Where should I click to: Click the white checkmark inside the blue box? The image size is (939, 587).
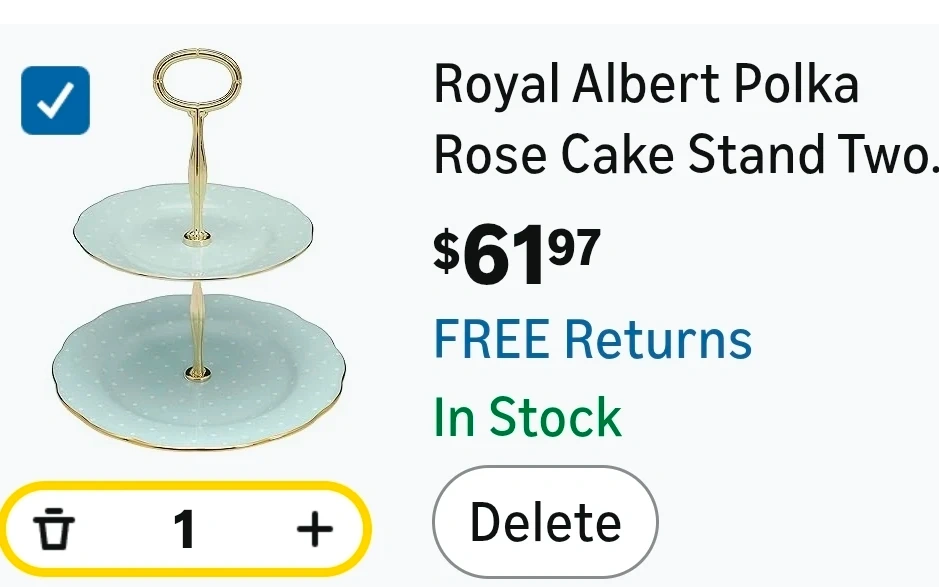coord(55,100)
